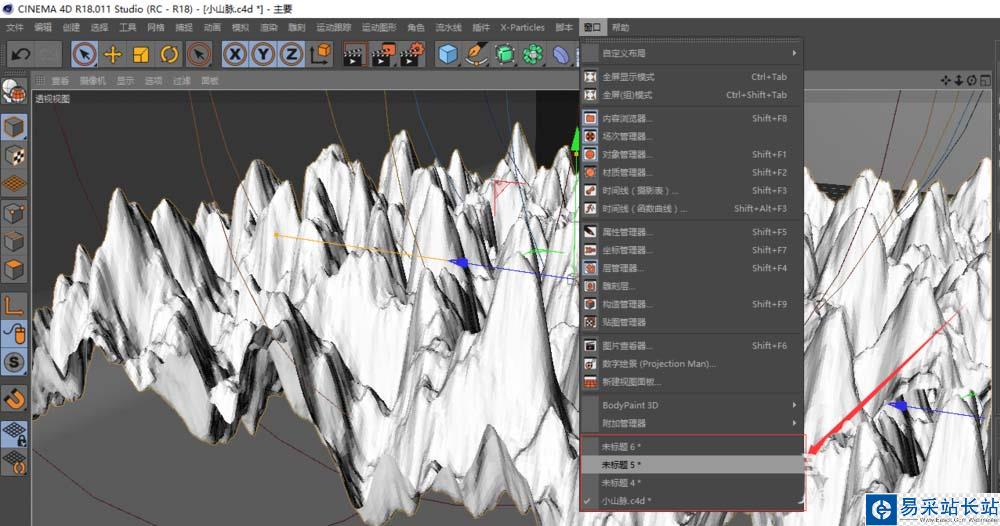Viewport: 1000px width, 526px height.
Task: Switch to Texture mode checkered cube
Action: click(x=14, y=156)
